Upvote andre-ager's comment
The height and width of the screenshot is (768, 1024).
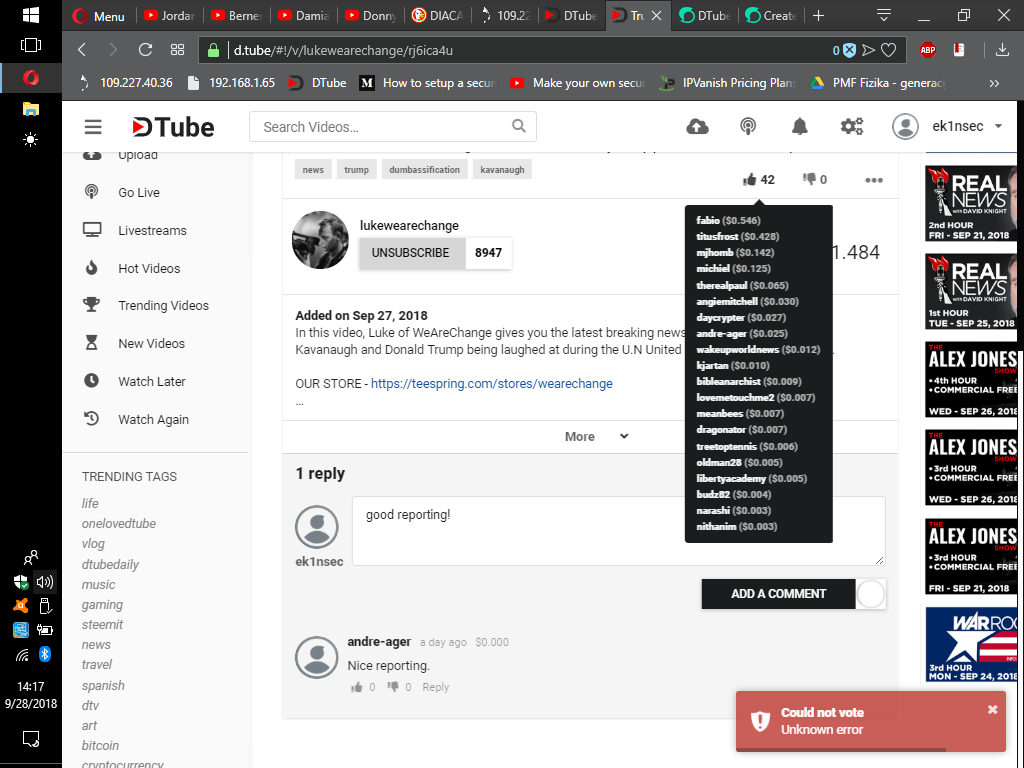coord(357,687)
